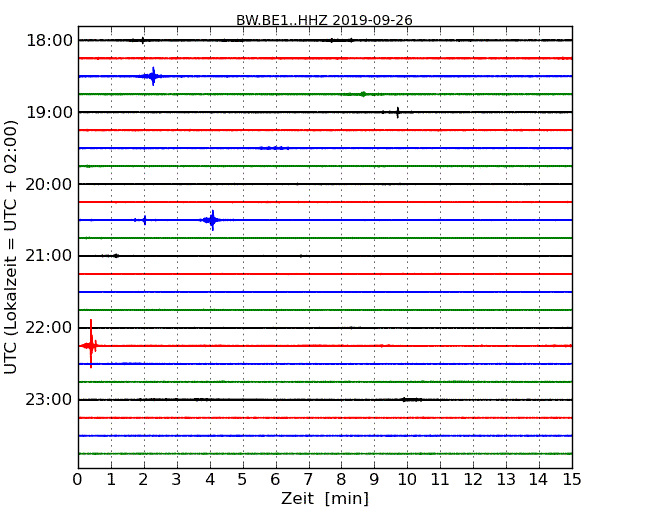Click x-axis tick label 6
Viewport: 650px width, 520px height.
point(275,480)
